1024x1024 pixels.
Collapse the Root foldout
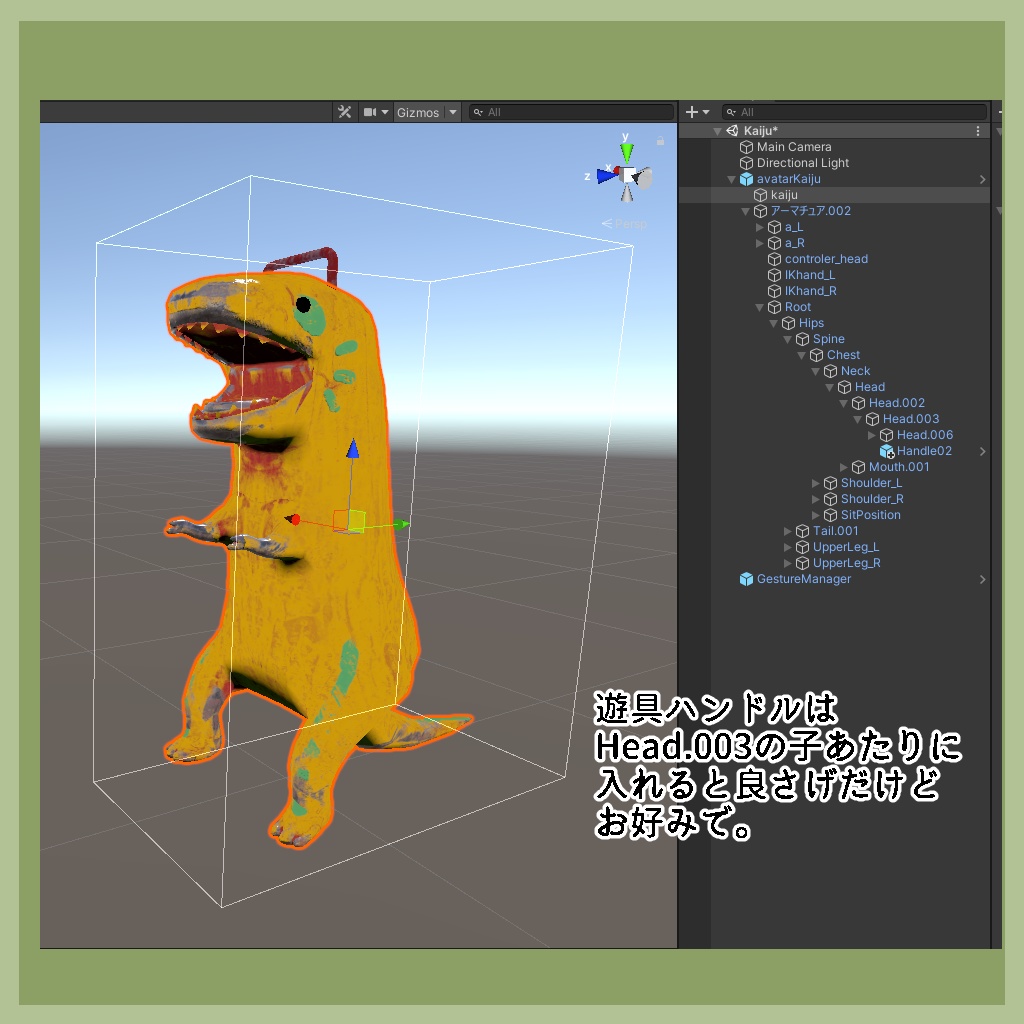point(760,308)
